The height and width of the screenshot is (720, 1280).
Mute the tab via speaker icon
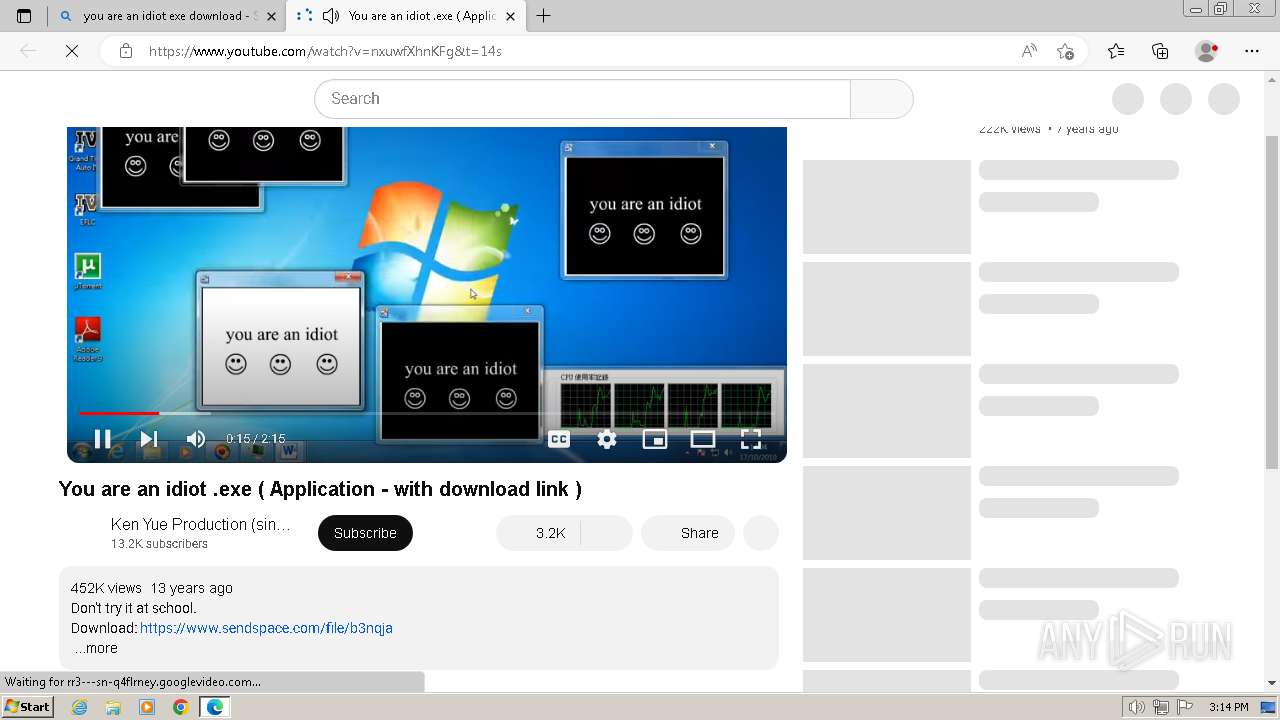tap(331, 16)
